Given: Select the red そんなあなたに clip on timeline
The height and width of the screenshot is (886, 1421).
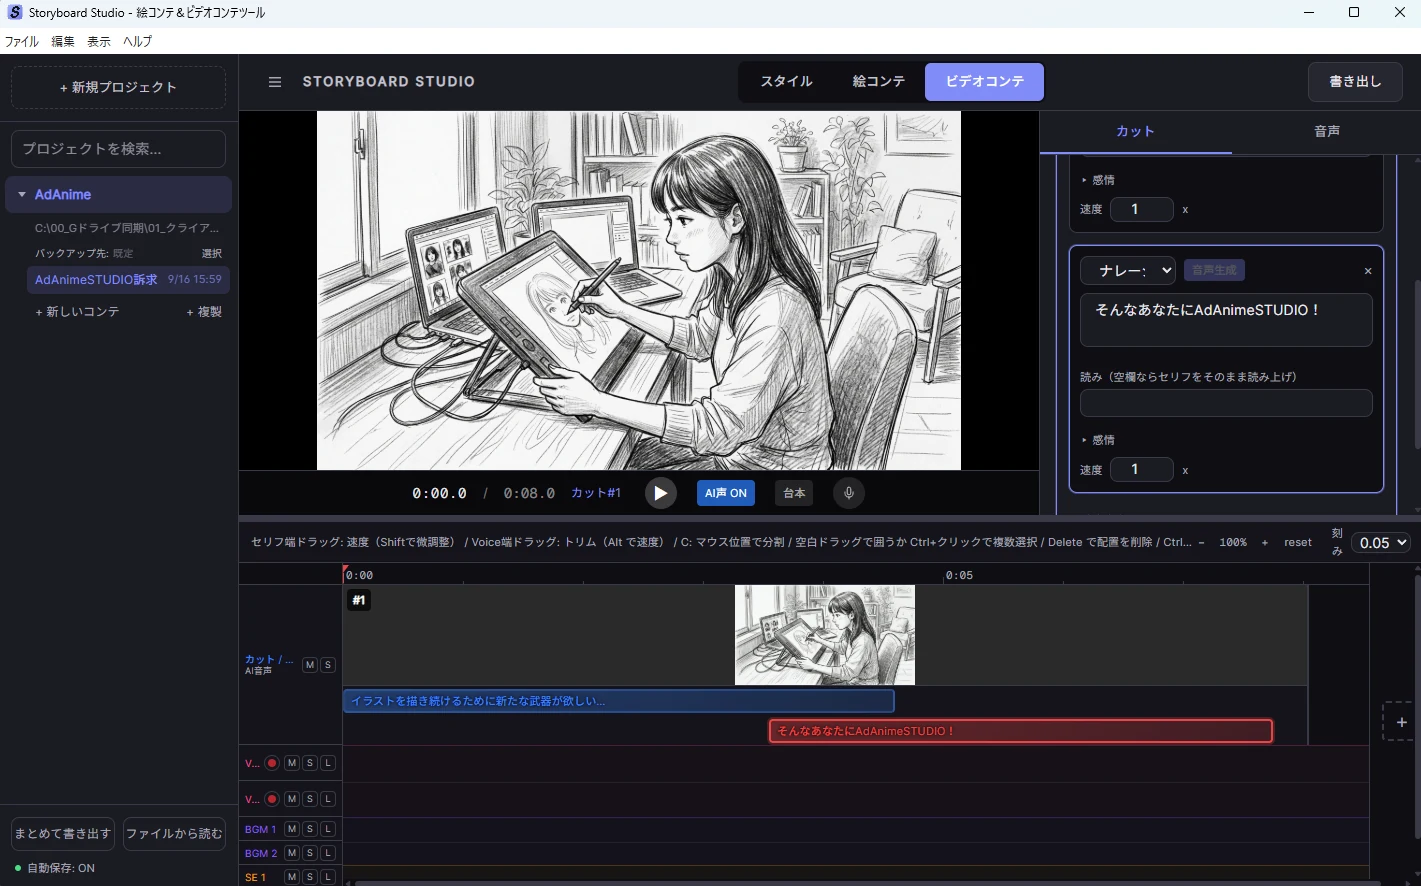Looking at the screenshot, I should pos(1021,731).
